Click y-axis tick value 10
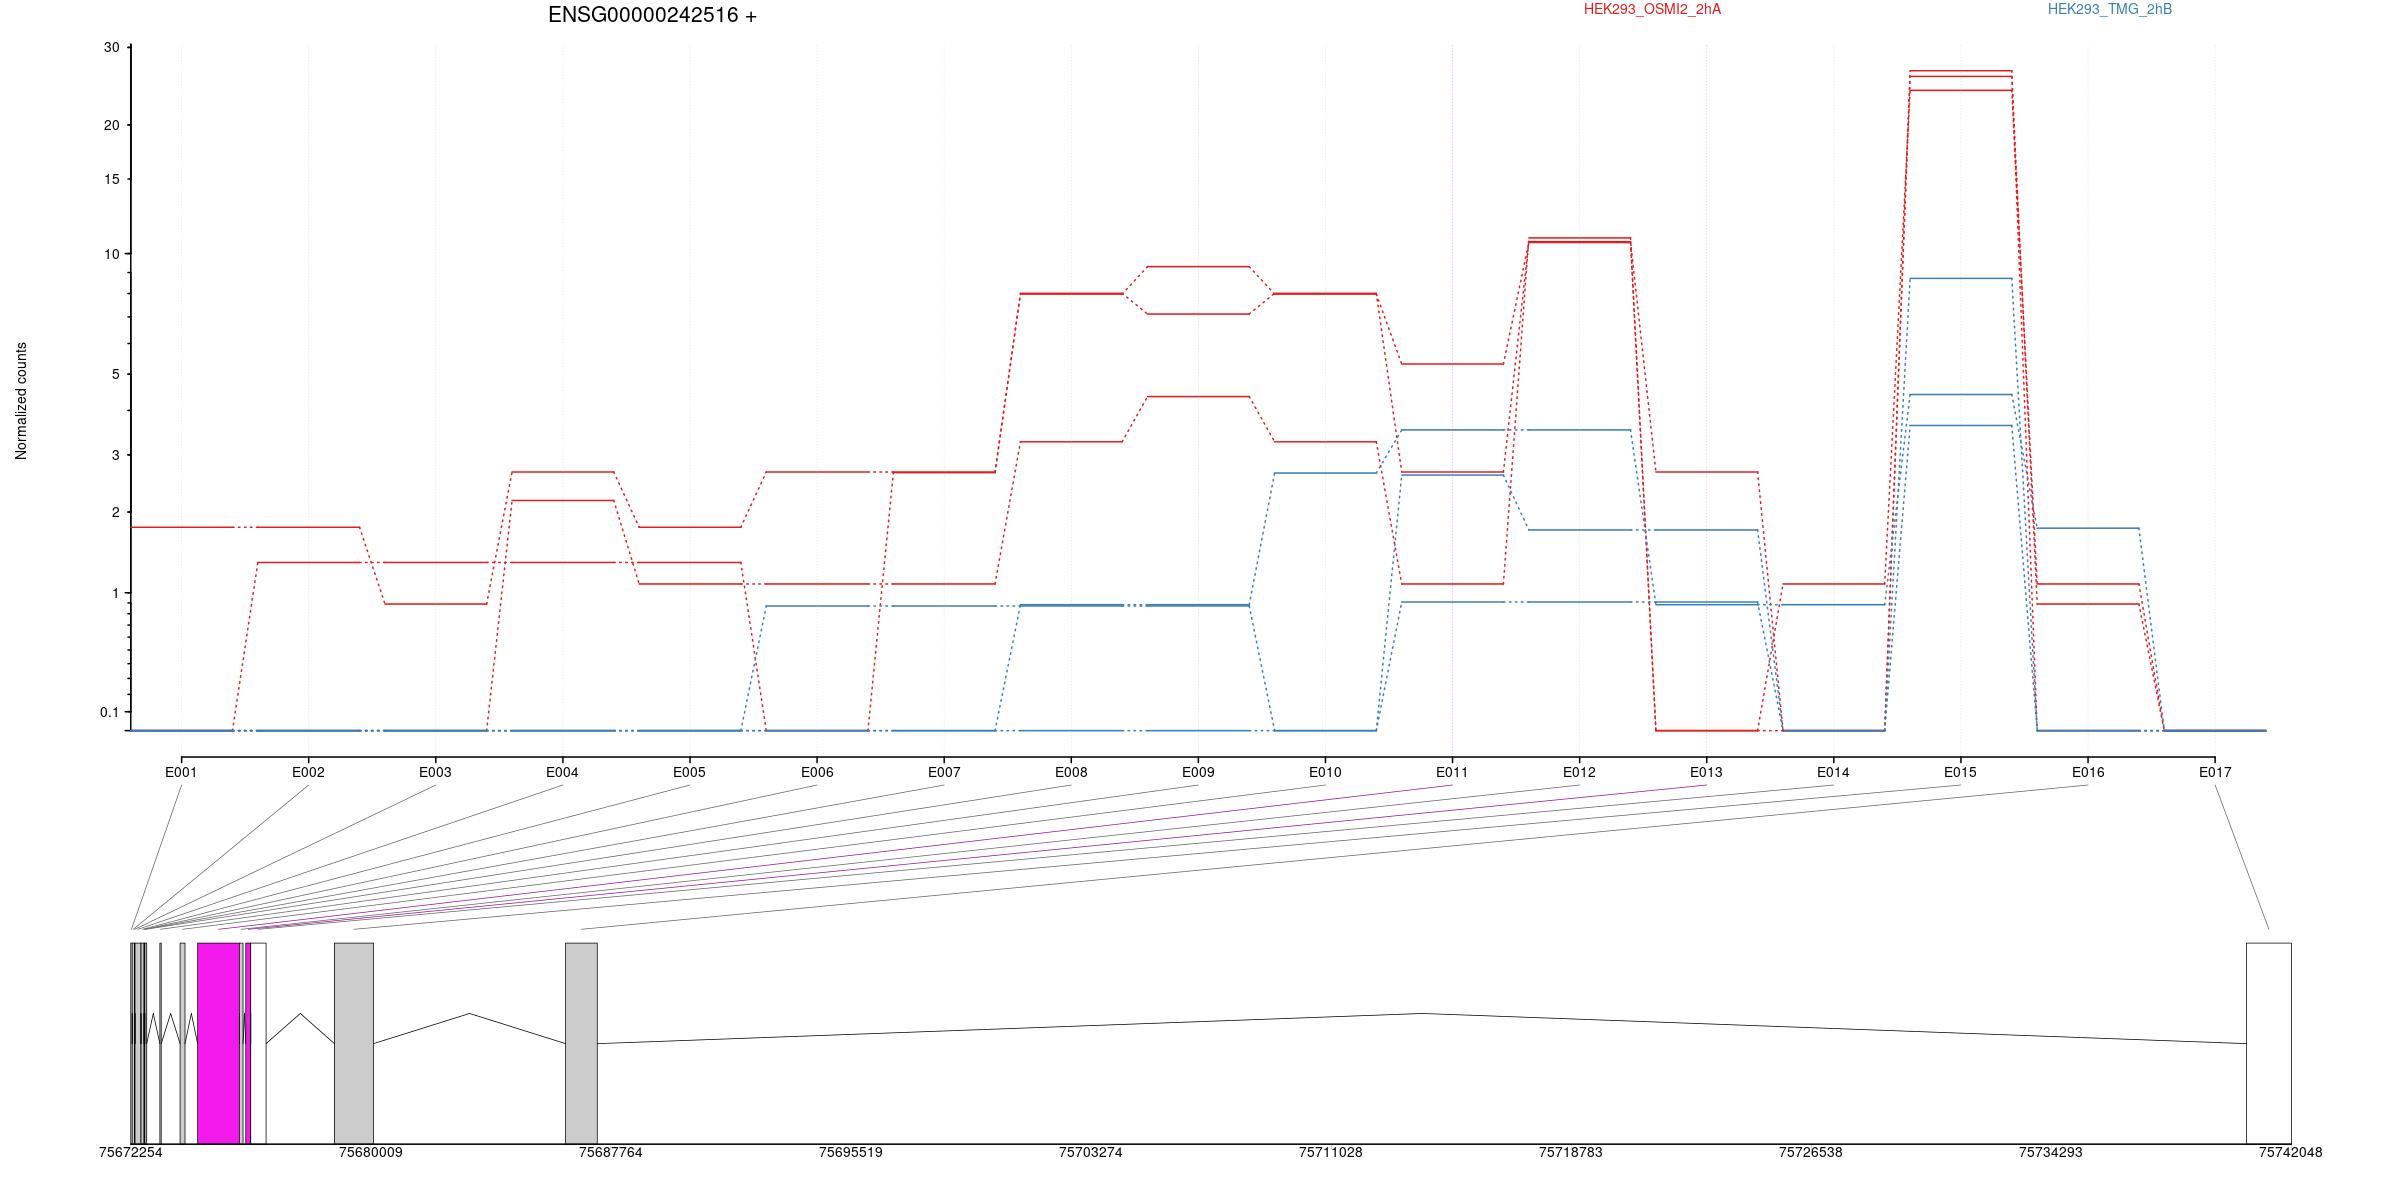 pos(111,254)
